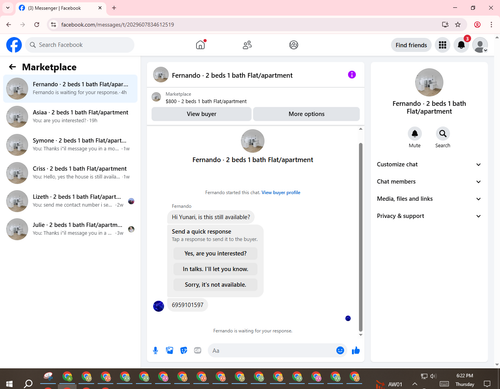Click the 6959101597 message bubble
Screen dimensions: 500x389
[187, 305]
